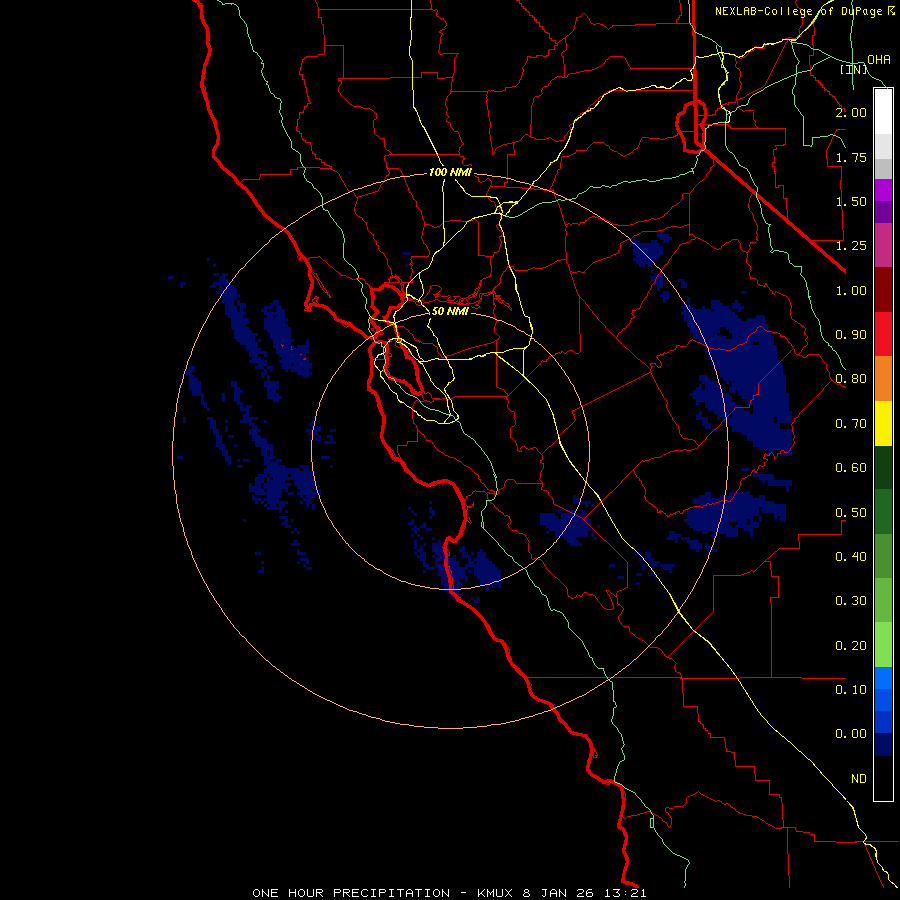The width and height of the screenshot is (900, 900).
Task: Select the 0.40 legend value
Action: coord(851,557)
